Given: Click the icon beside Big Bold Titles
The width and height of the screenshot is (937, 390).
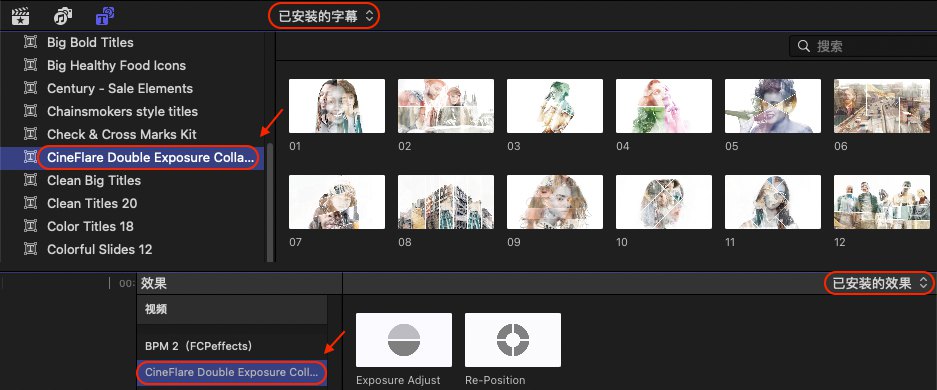Looking at the screenshot, I should tap(30, 42).
